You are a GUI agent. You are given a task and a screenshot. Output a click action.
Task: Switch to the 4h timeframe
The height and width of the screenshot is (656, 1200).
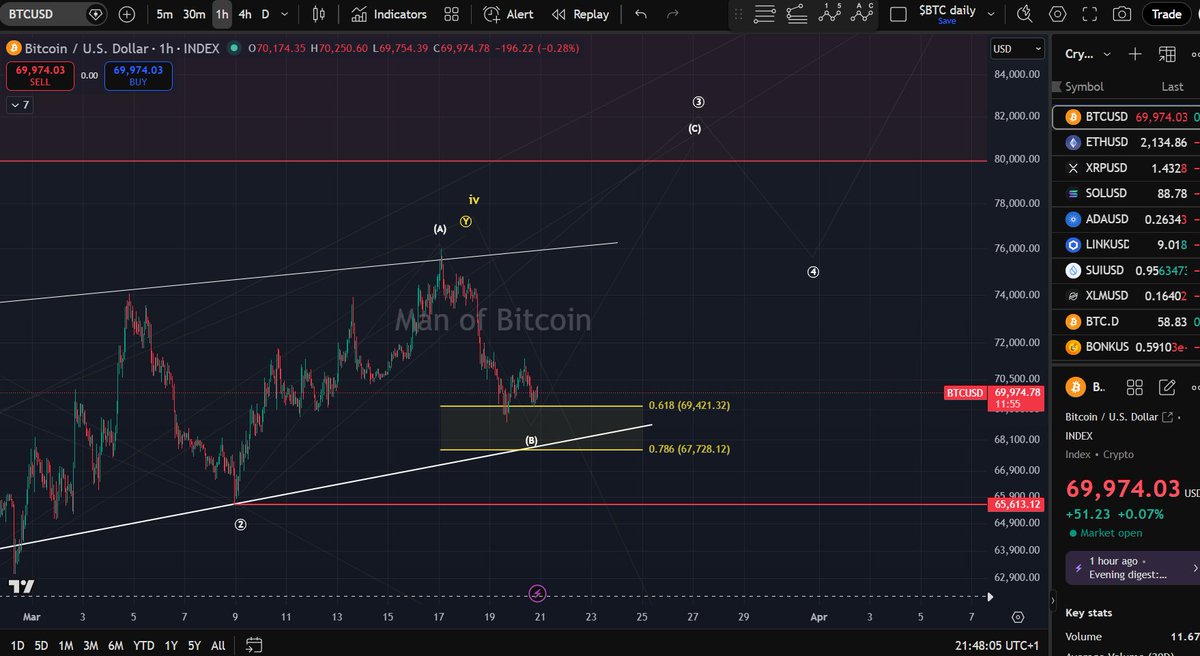(x=244, y=14)
